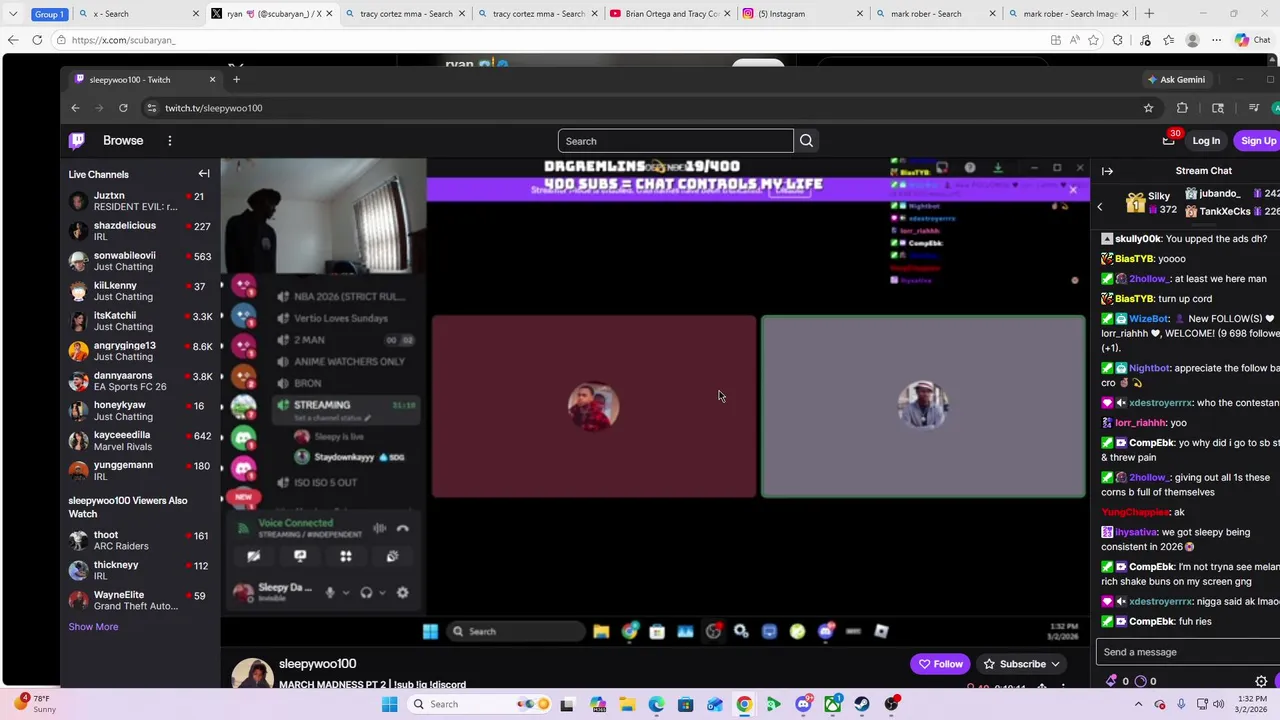The image size is (1280, 720).
Task: Open shazdelicious channel in sidebar
Action: tap(138, 231)
